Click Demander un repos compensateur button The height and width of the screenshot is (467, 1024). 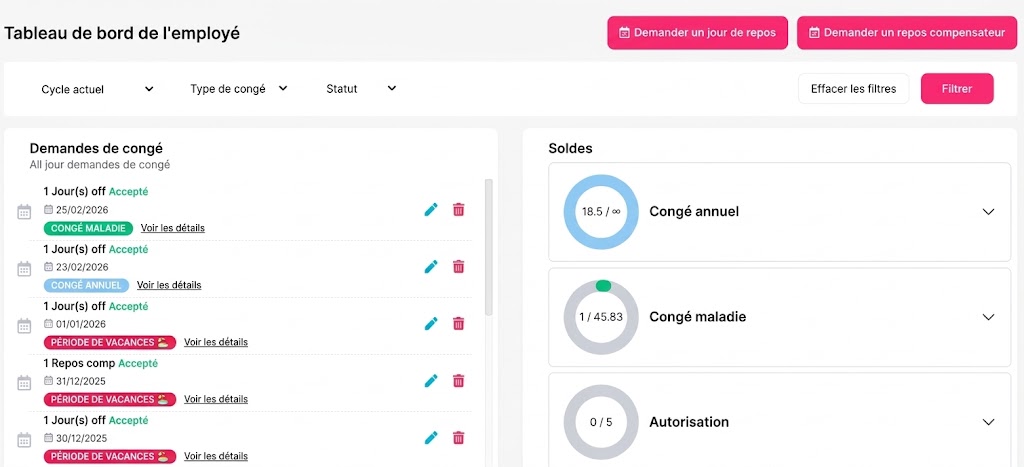click(x=906, y=33)
